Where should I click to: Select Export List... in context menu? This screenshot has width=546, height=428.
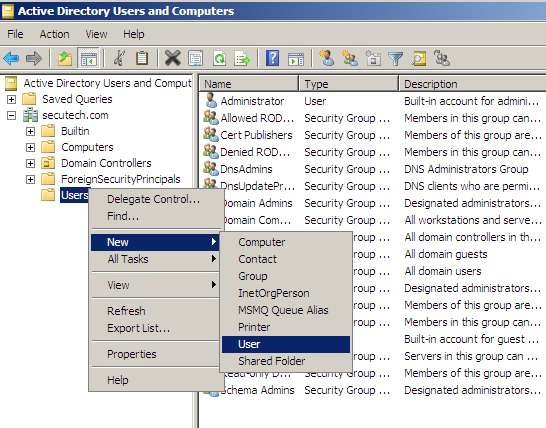pyautogui.click(x=155, y=328)
